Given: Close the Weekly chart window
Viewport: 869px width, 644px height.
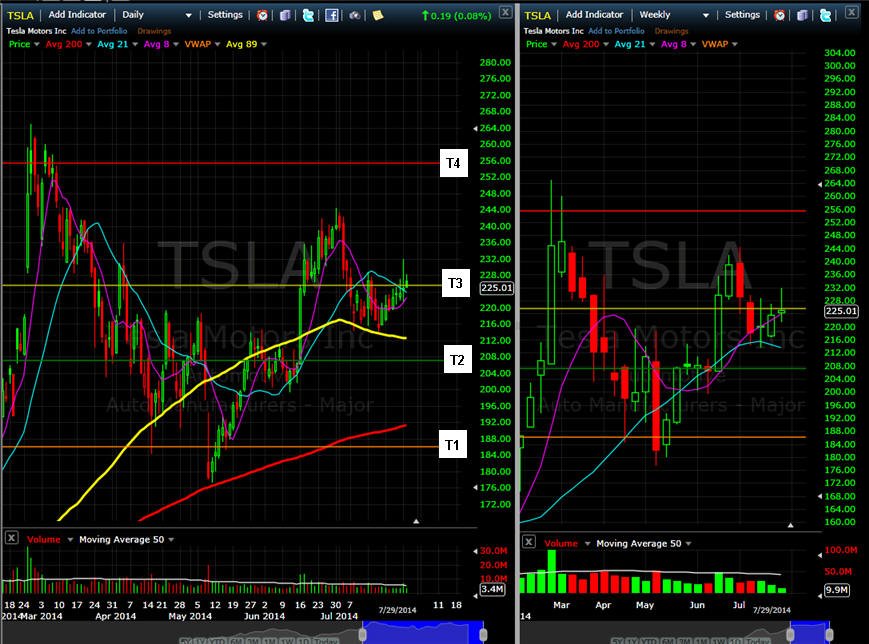Looking at the screenshot, I should pos(852,12).
